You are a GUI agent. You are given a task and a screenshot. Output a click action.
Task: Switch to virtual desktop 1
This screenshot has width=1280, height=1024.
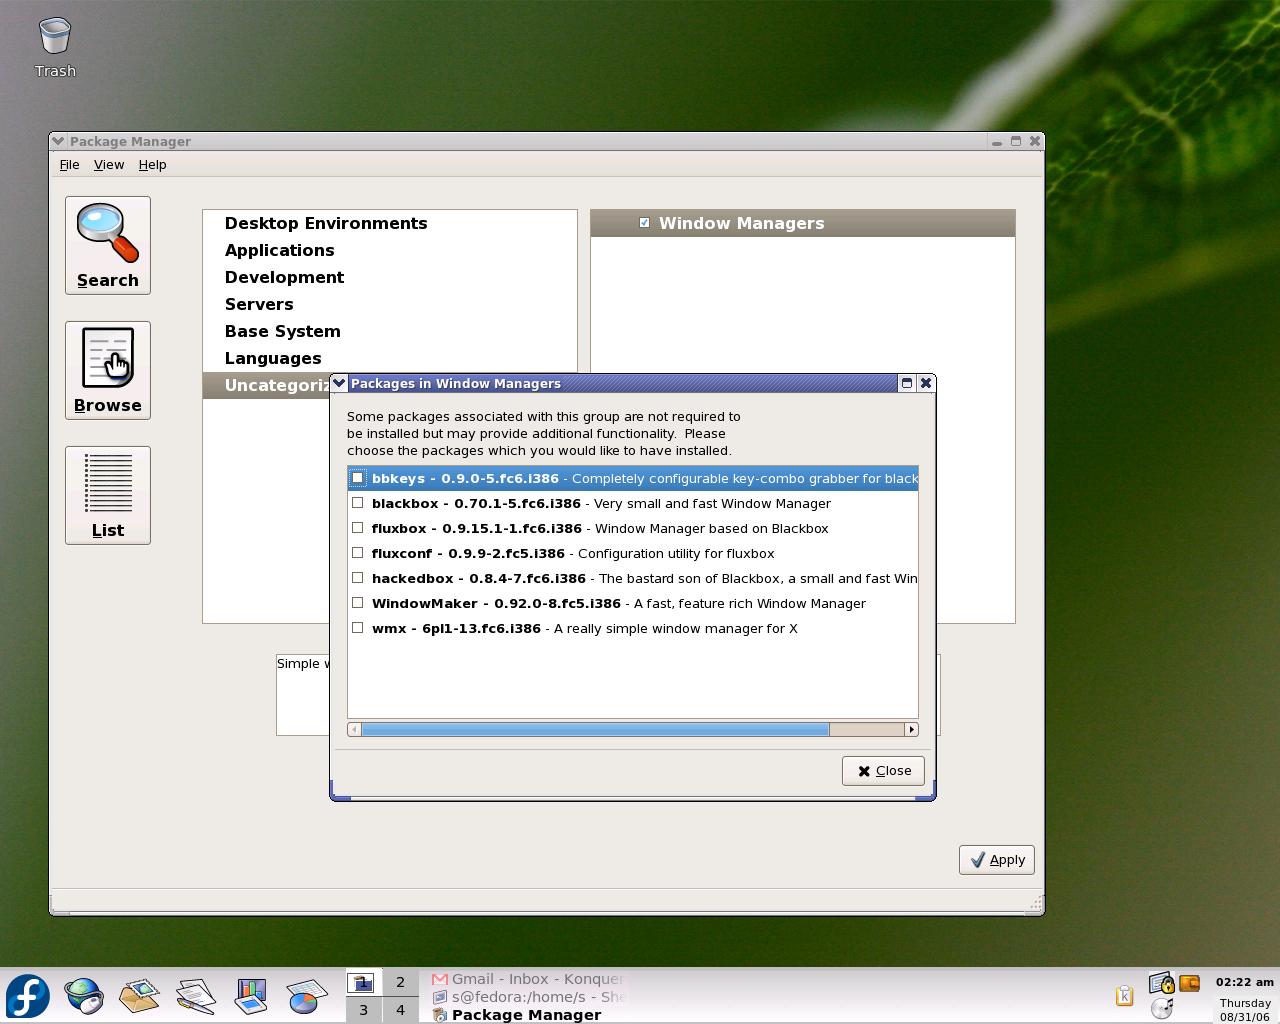coord(363,983)
